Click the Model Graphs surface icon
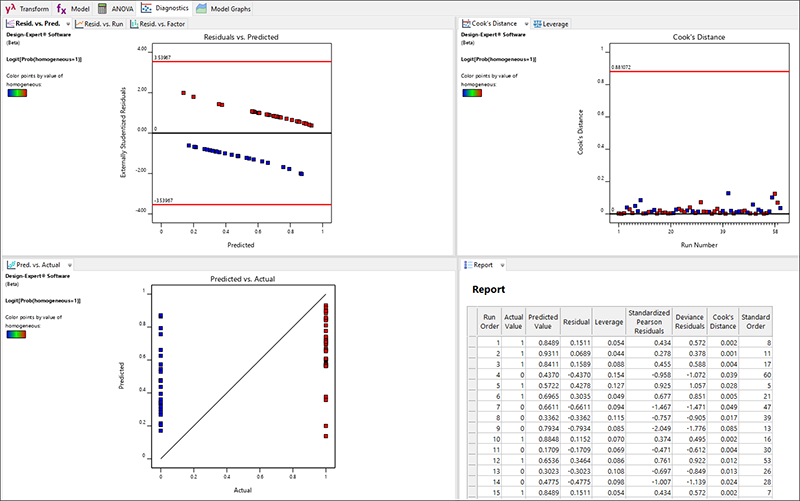Screen dimensions: 800x501 [203, 8]
